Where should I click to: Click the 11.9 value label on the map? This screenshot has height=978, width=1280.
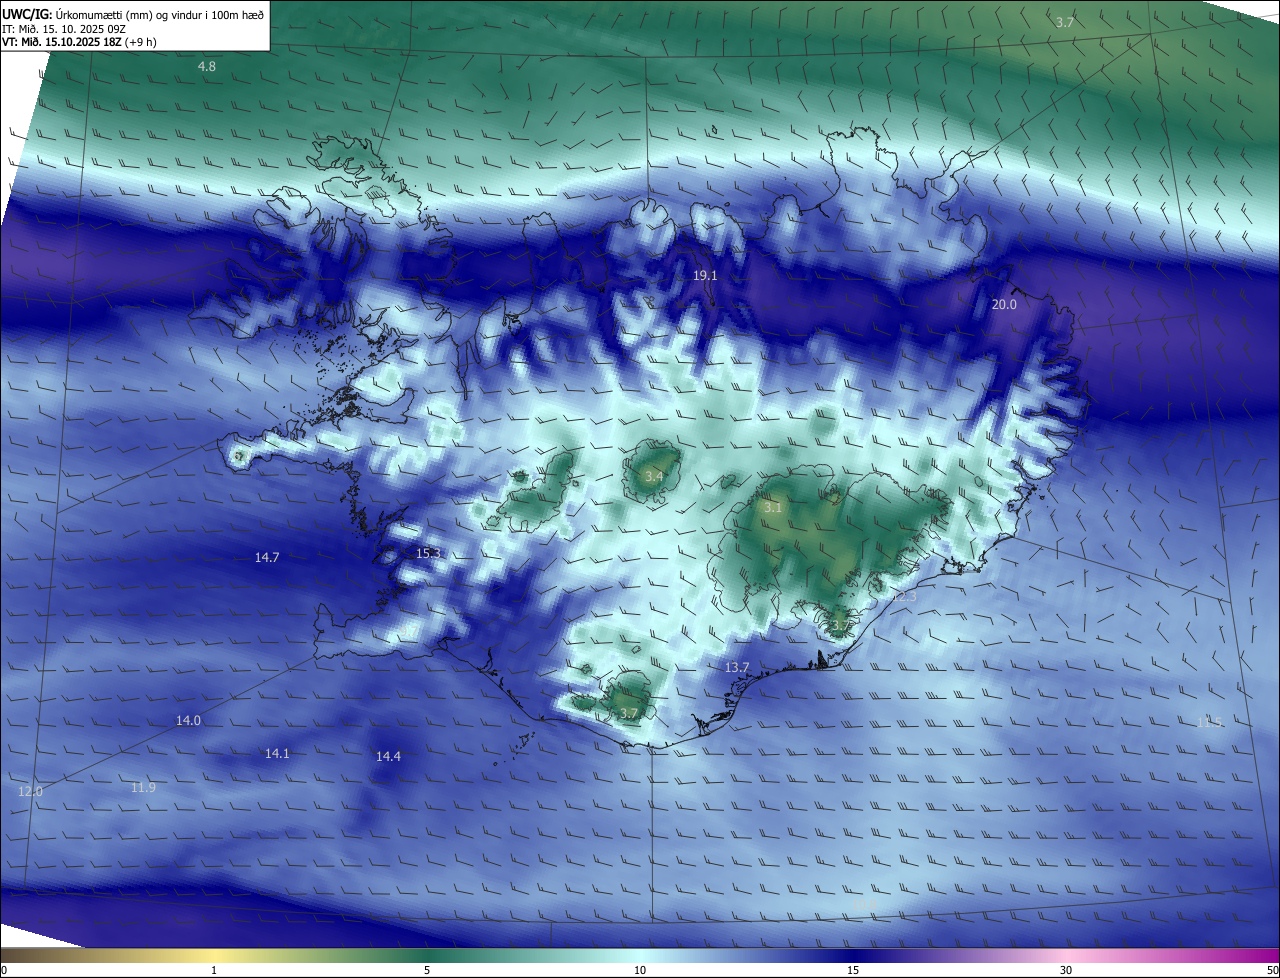tap(143, 788)
